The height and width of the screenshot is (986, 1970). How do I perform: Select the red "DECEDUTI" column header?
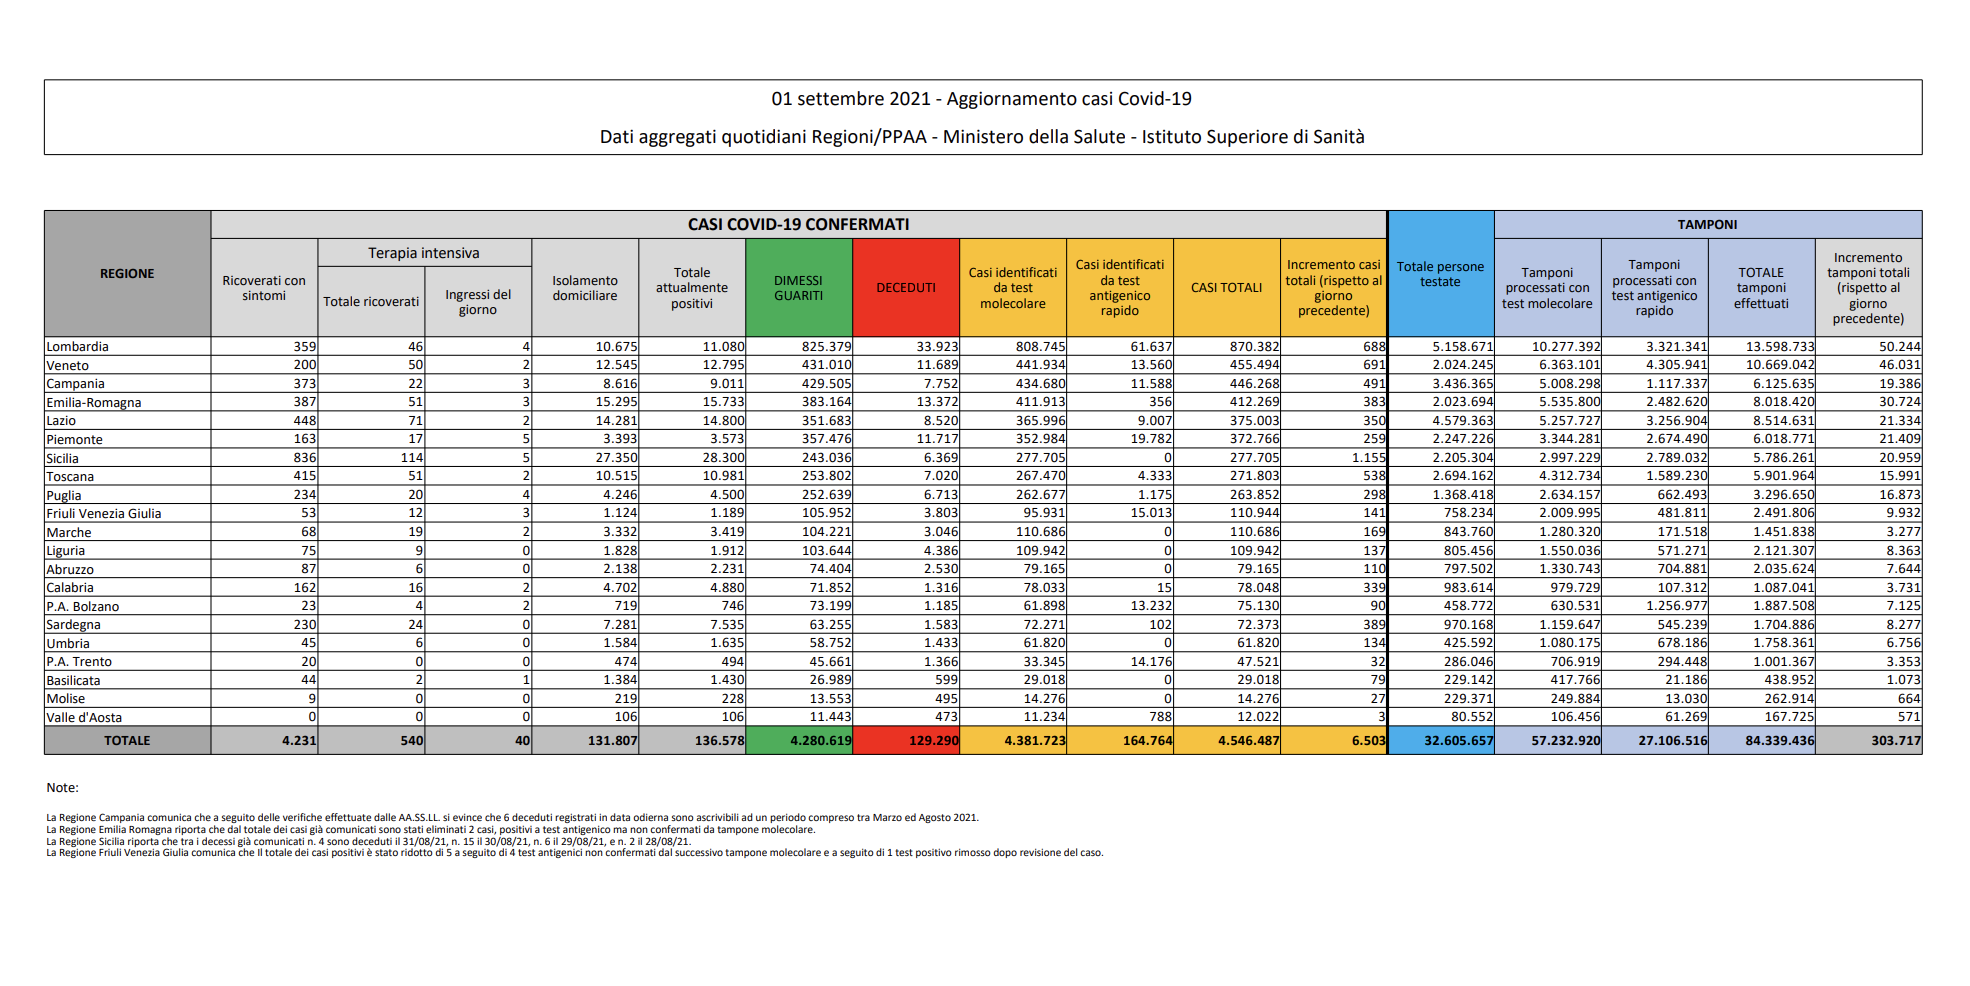(906, 288)
